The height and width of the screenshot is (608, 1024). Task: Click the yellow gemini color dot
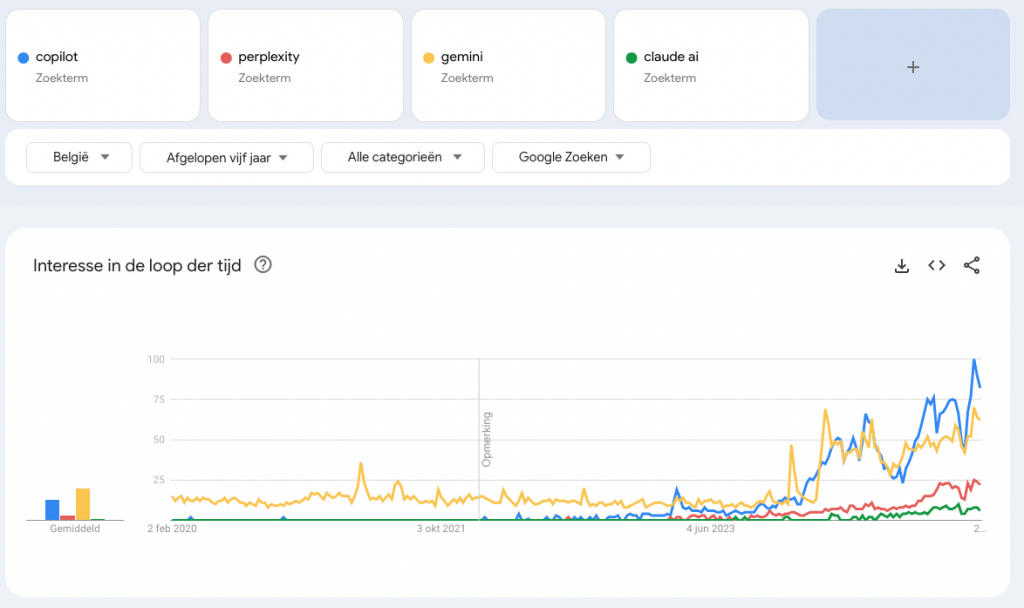coord(429,58)
